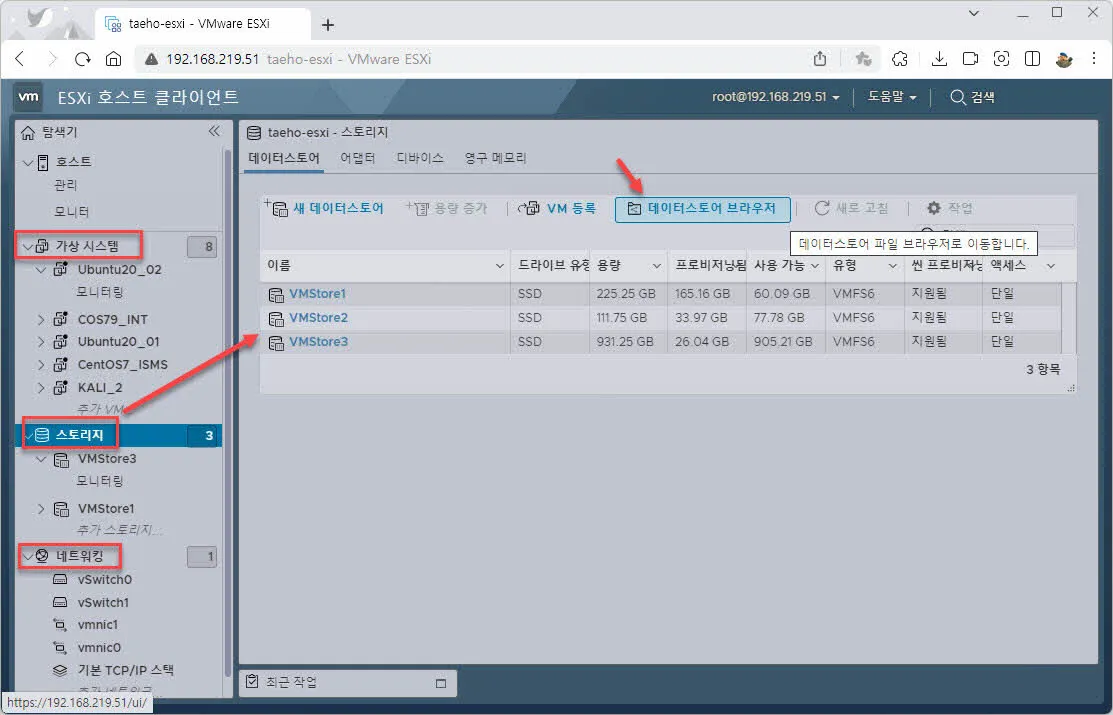Click the 데이터스토어 브라우저 button
This screenshot has height=715, width=1113.
(x=701, y=208)
